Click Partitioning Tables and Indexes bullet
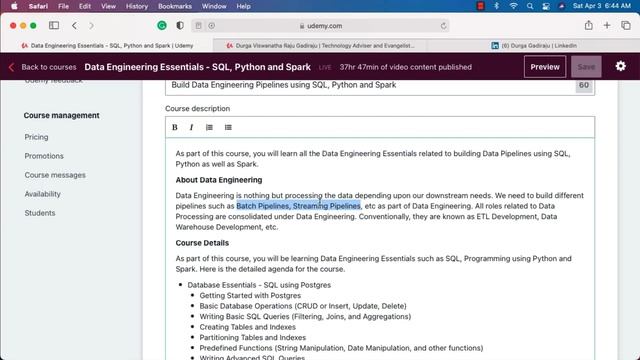 253,338
